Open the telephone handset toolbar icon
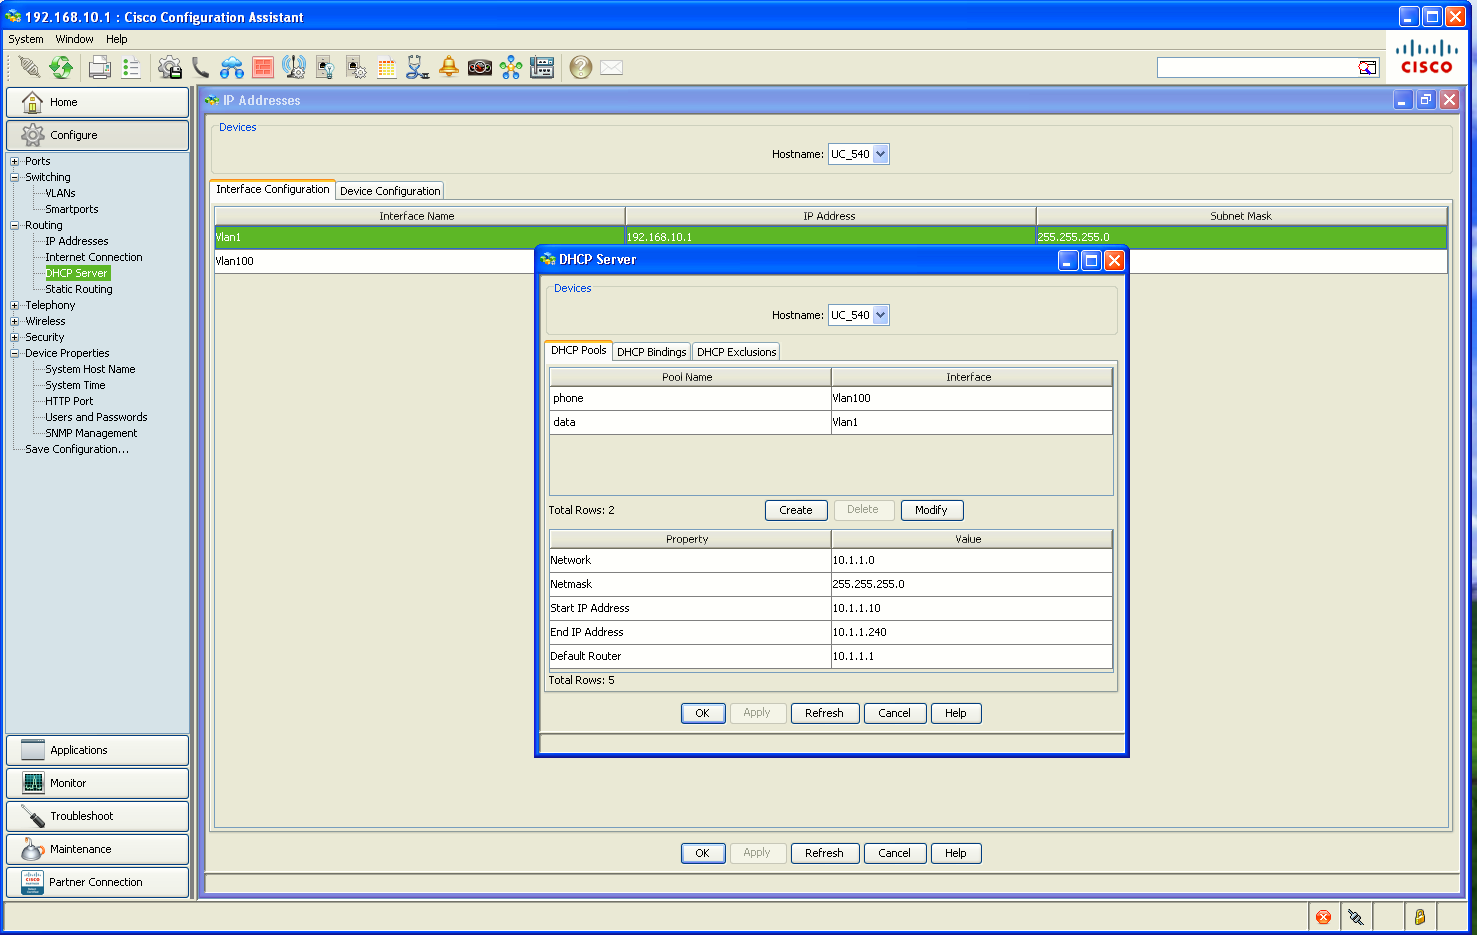Screen dimensions: 1477x935 click(x=201, y=67)
